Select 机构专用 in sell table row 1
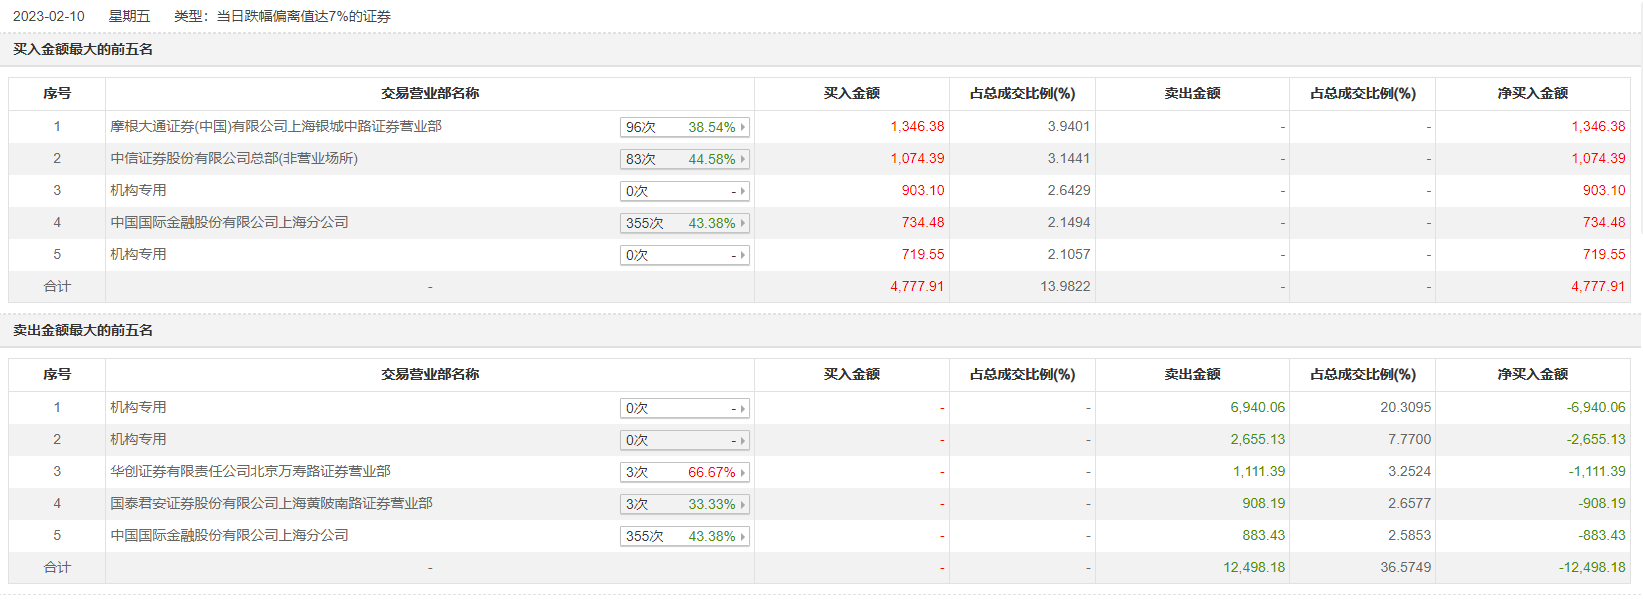 pyautogui.click(x=138, y=408)
